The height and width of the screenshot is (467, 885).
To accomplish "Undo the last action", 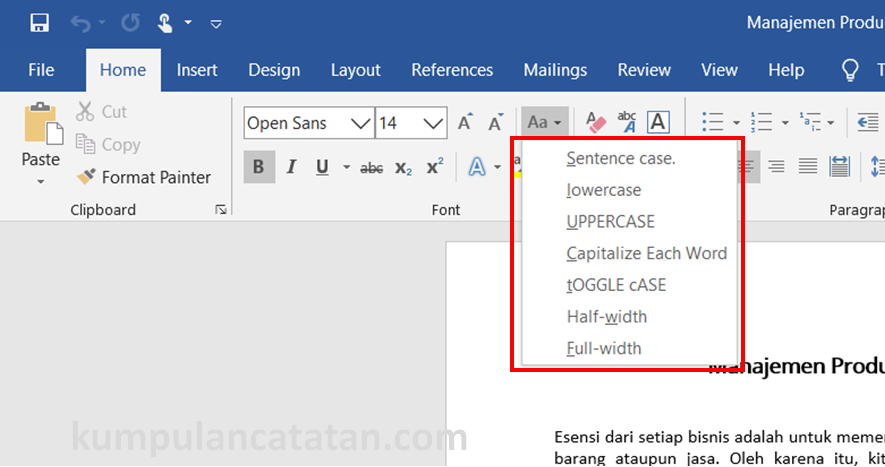I will 81,23.
